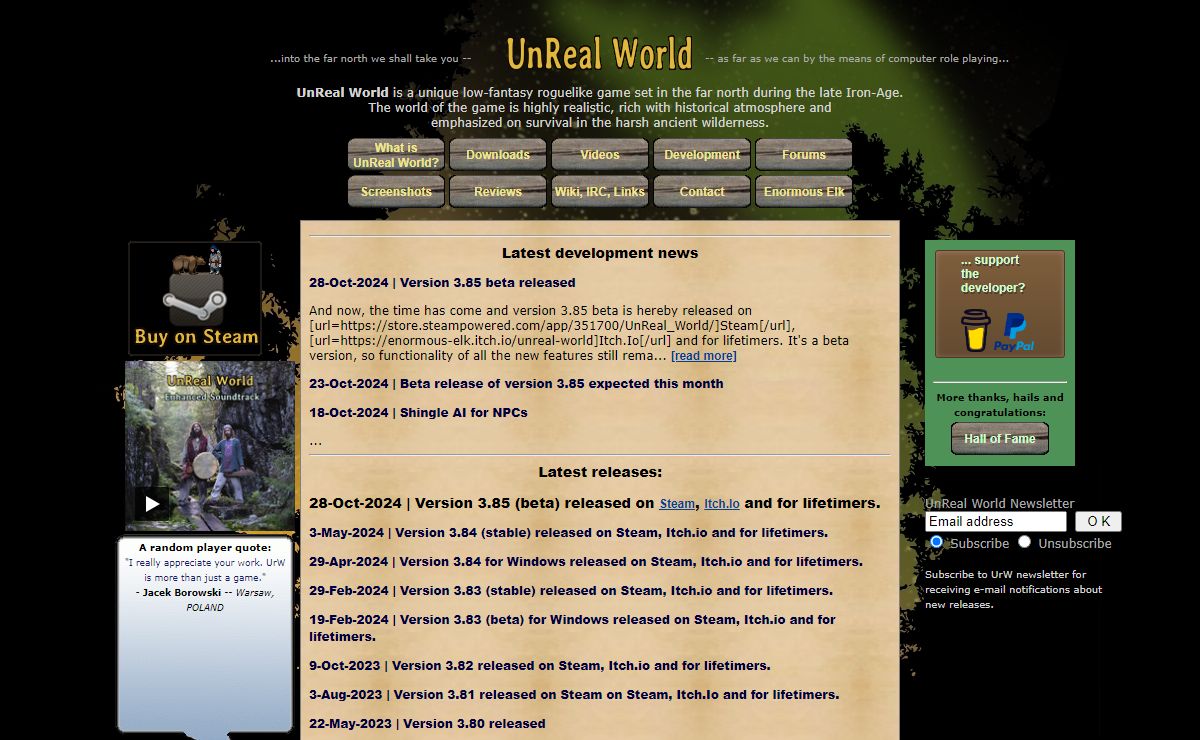Open the Steam release link

tap(677, 504)
